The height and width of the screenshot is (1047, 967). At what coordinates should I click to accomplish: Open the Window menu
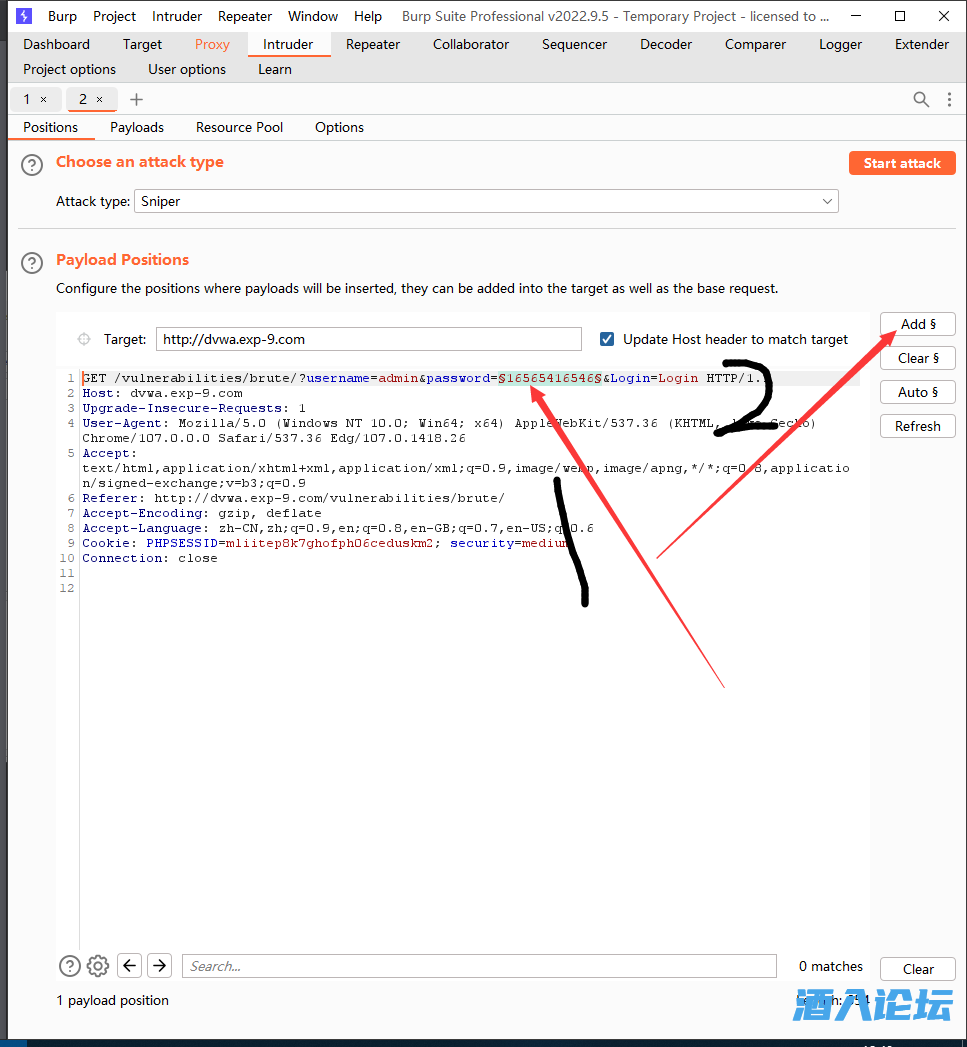click(313, 16)
